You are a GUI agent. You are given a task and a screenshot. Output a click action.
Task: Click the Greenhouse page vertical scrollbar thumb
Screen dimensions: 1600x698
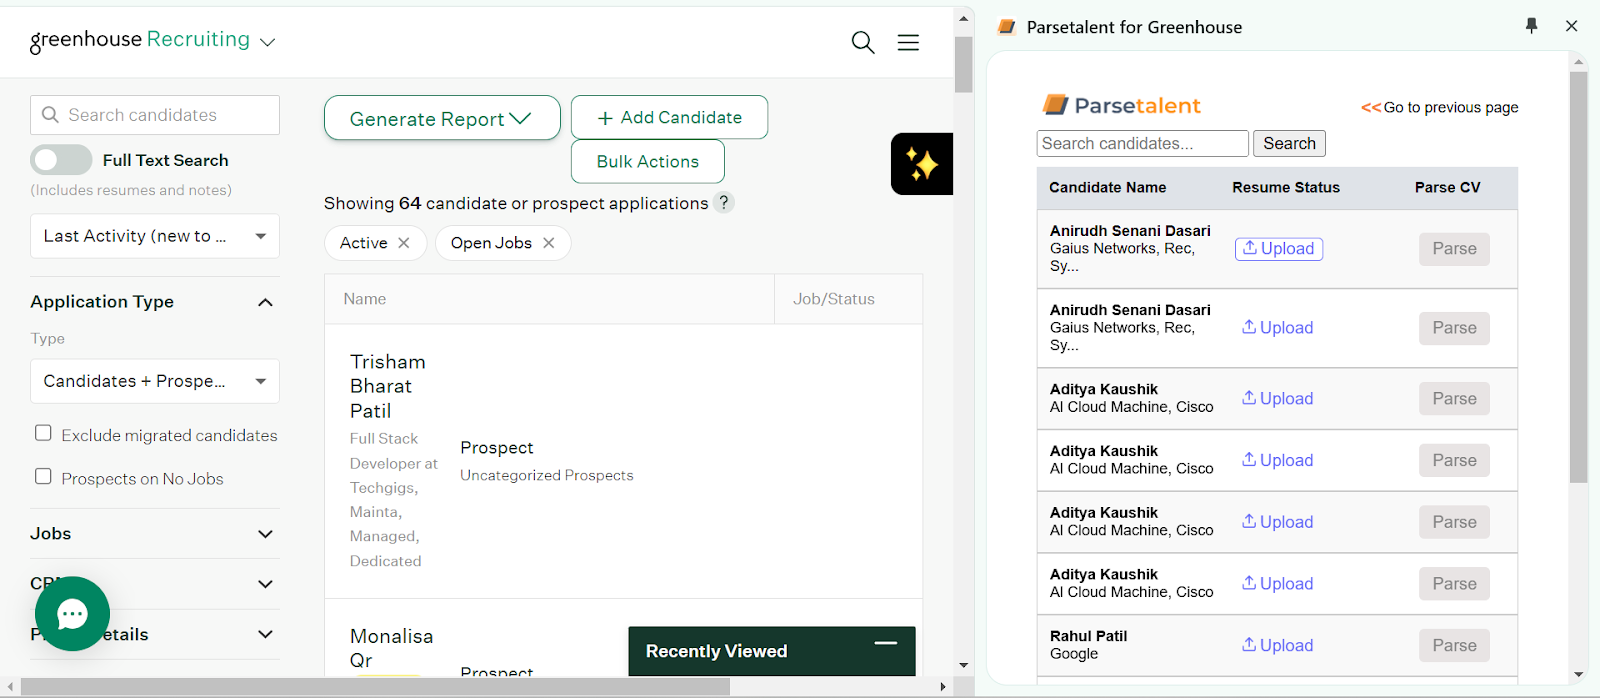963,64
